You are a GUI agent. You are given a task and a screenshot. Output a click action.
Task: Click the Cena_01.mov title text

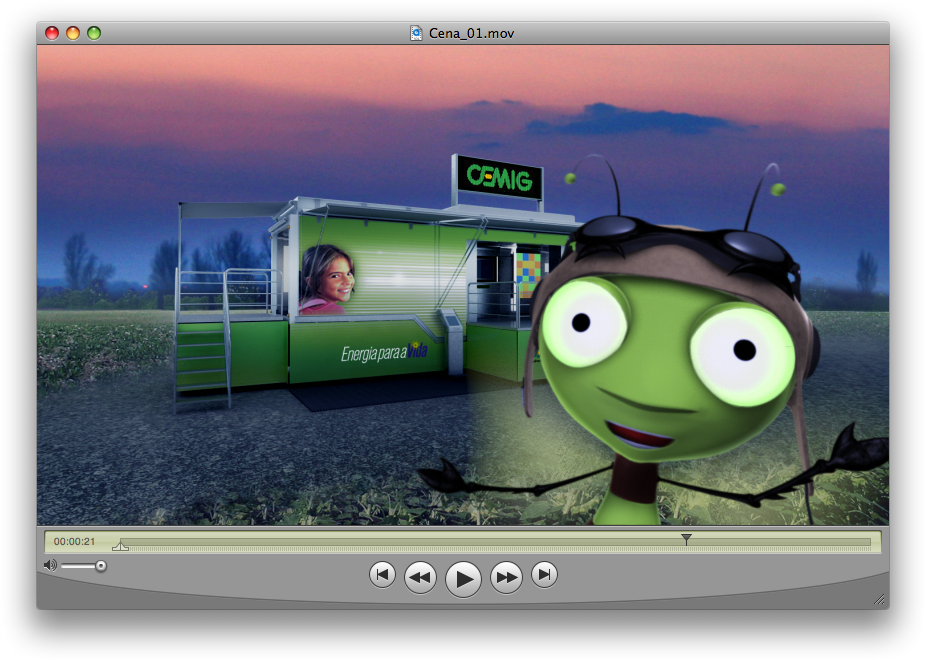point(471,33)
